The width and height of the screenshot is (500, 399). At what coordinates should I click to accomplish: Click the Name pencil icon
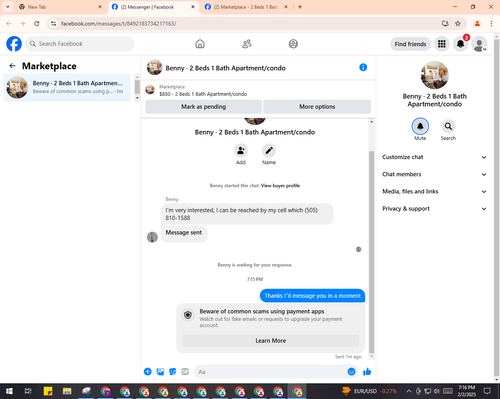click(269, 151)
